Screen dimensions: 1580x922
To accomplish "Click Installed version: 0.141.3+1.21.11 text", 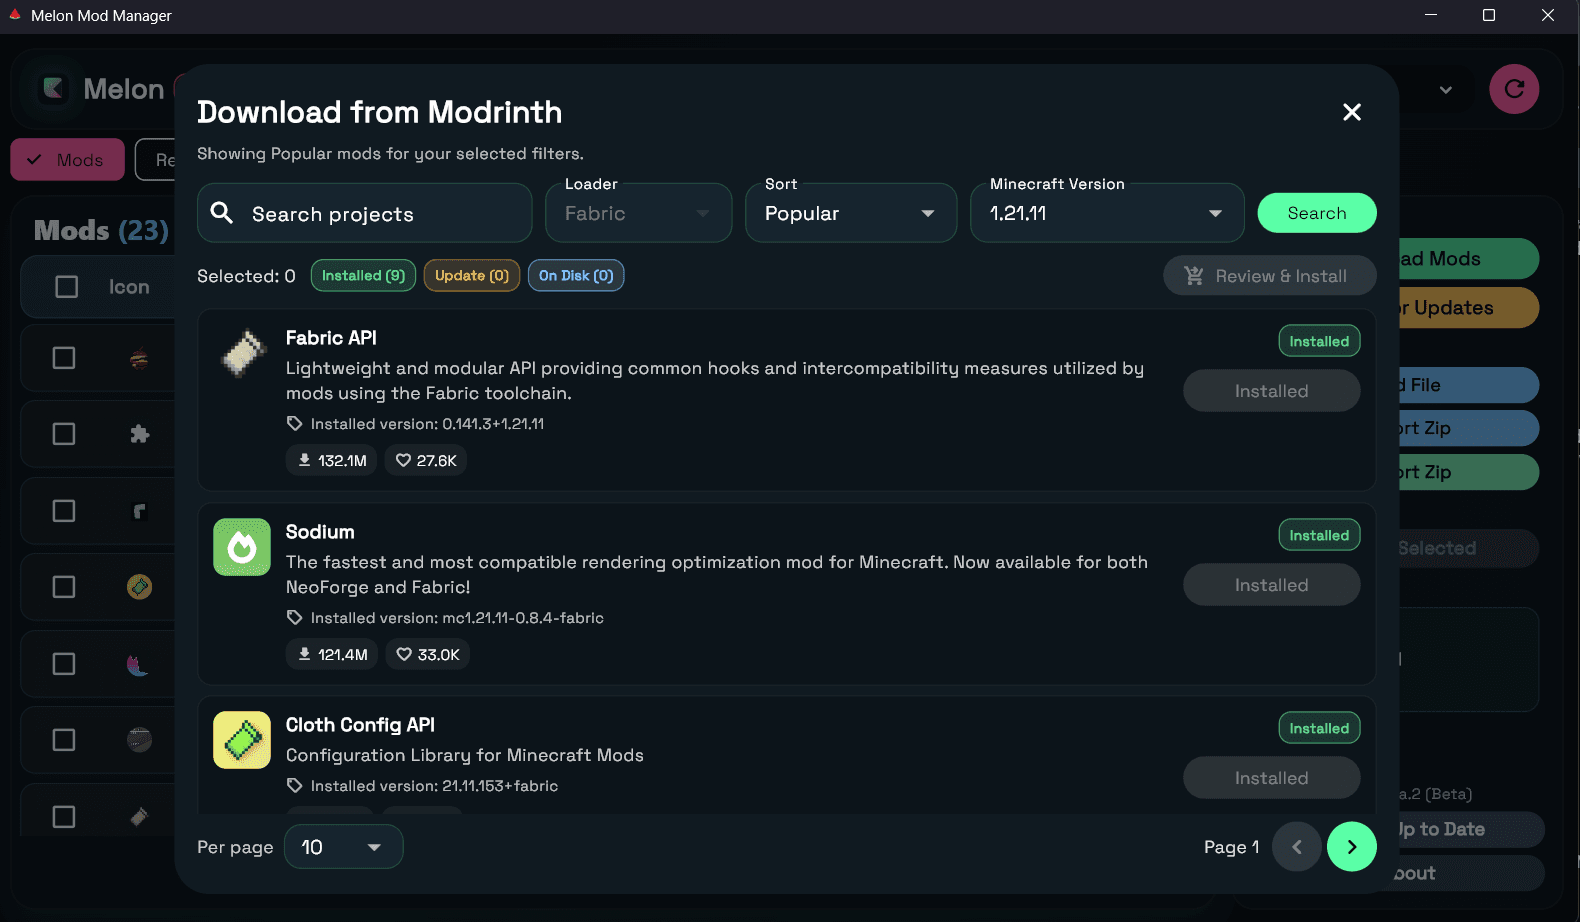I will tap(427, 424).
